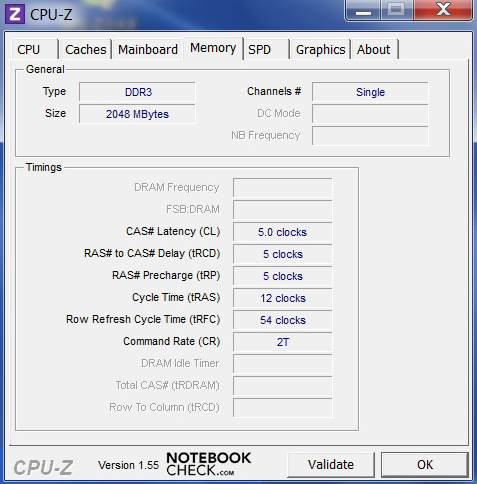Click the empty DC Mode field
This screenshot has height=484, width=477.
pyautogui.click(x=370, y=114)
